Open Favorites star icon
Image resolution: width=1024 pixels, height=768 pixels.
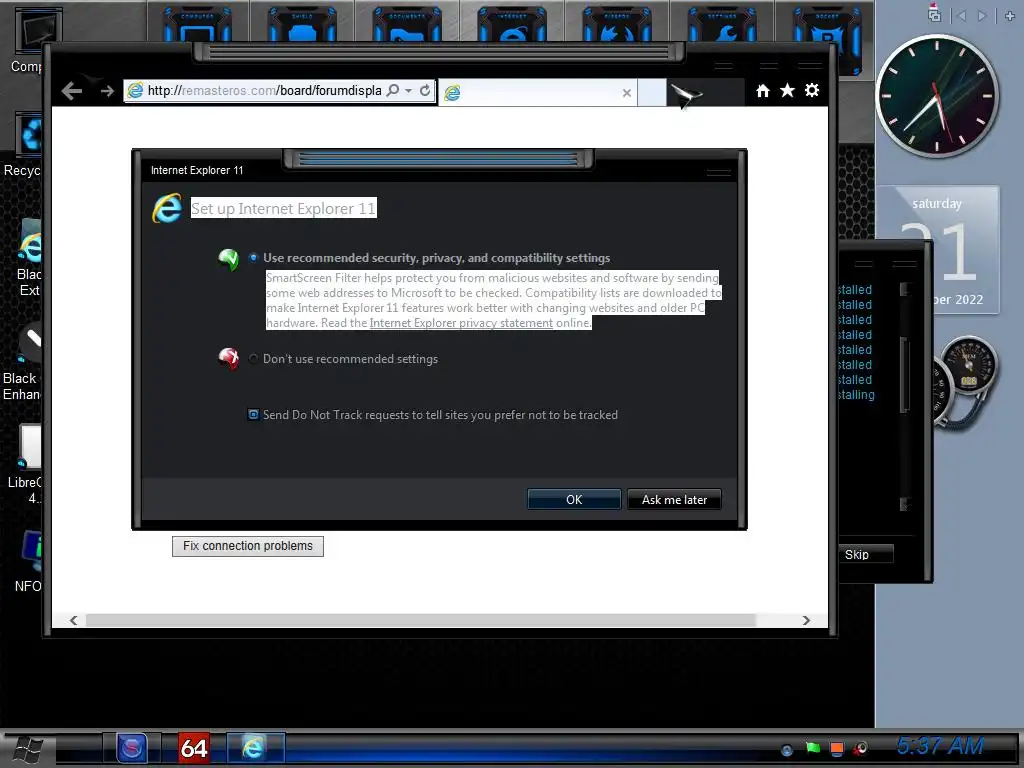coord(787,90)
